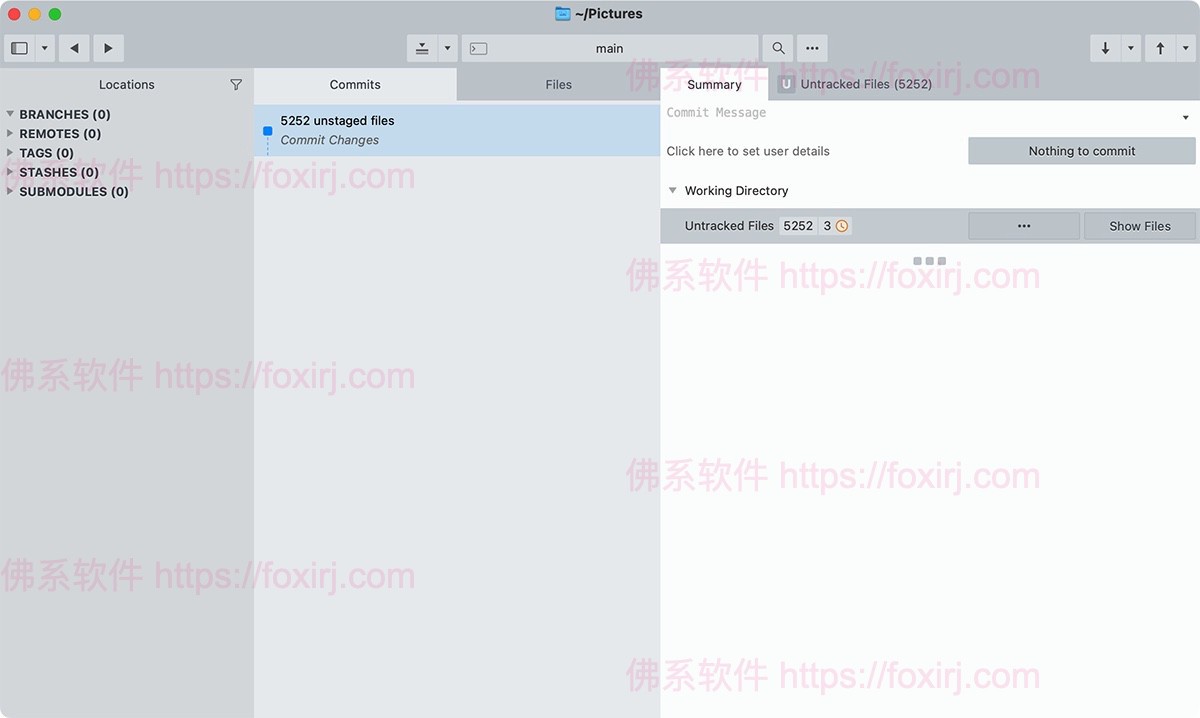Click the pull down-arrow icon
1200x718 pixels.
pos(1105,48)
